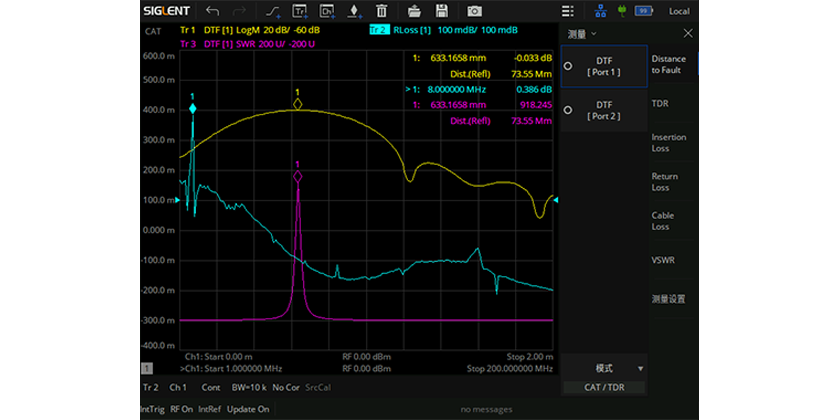Click the save floppy disk icon
The image size is (840, 420).
pos(442,11)
